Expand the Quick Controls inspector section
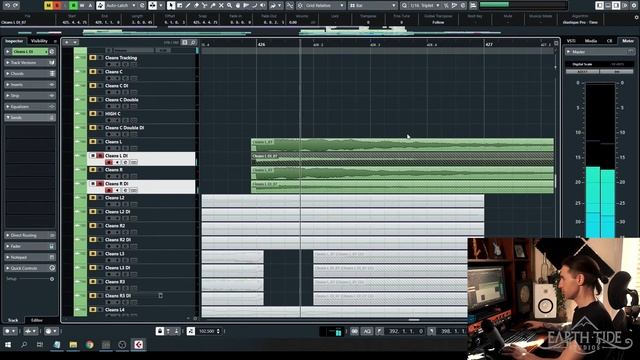This screenshot has height=360, width=640. (x=30, y=268)
